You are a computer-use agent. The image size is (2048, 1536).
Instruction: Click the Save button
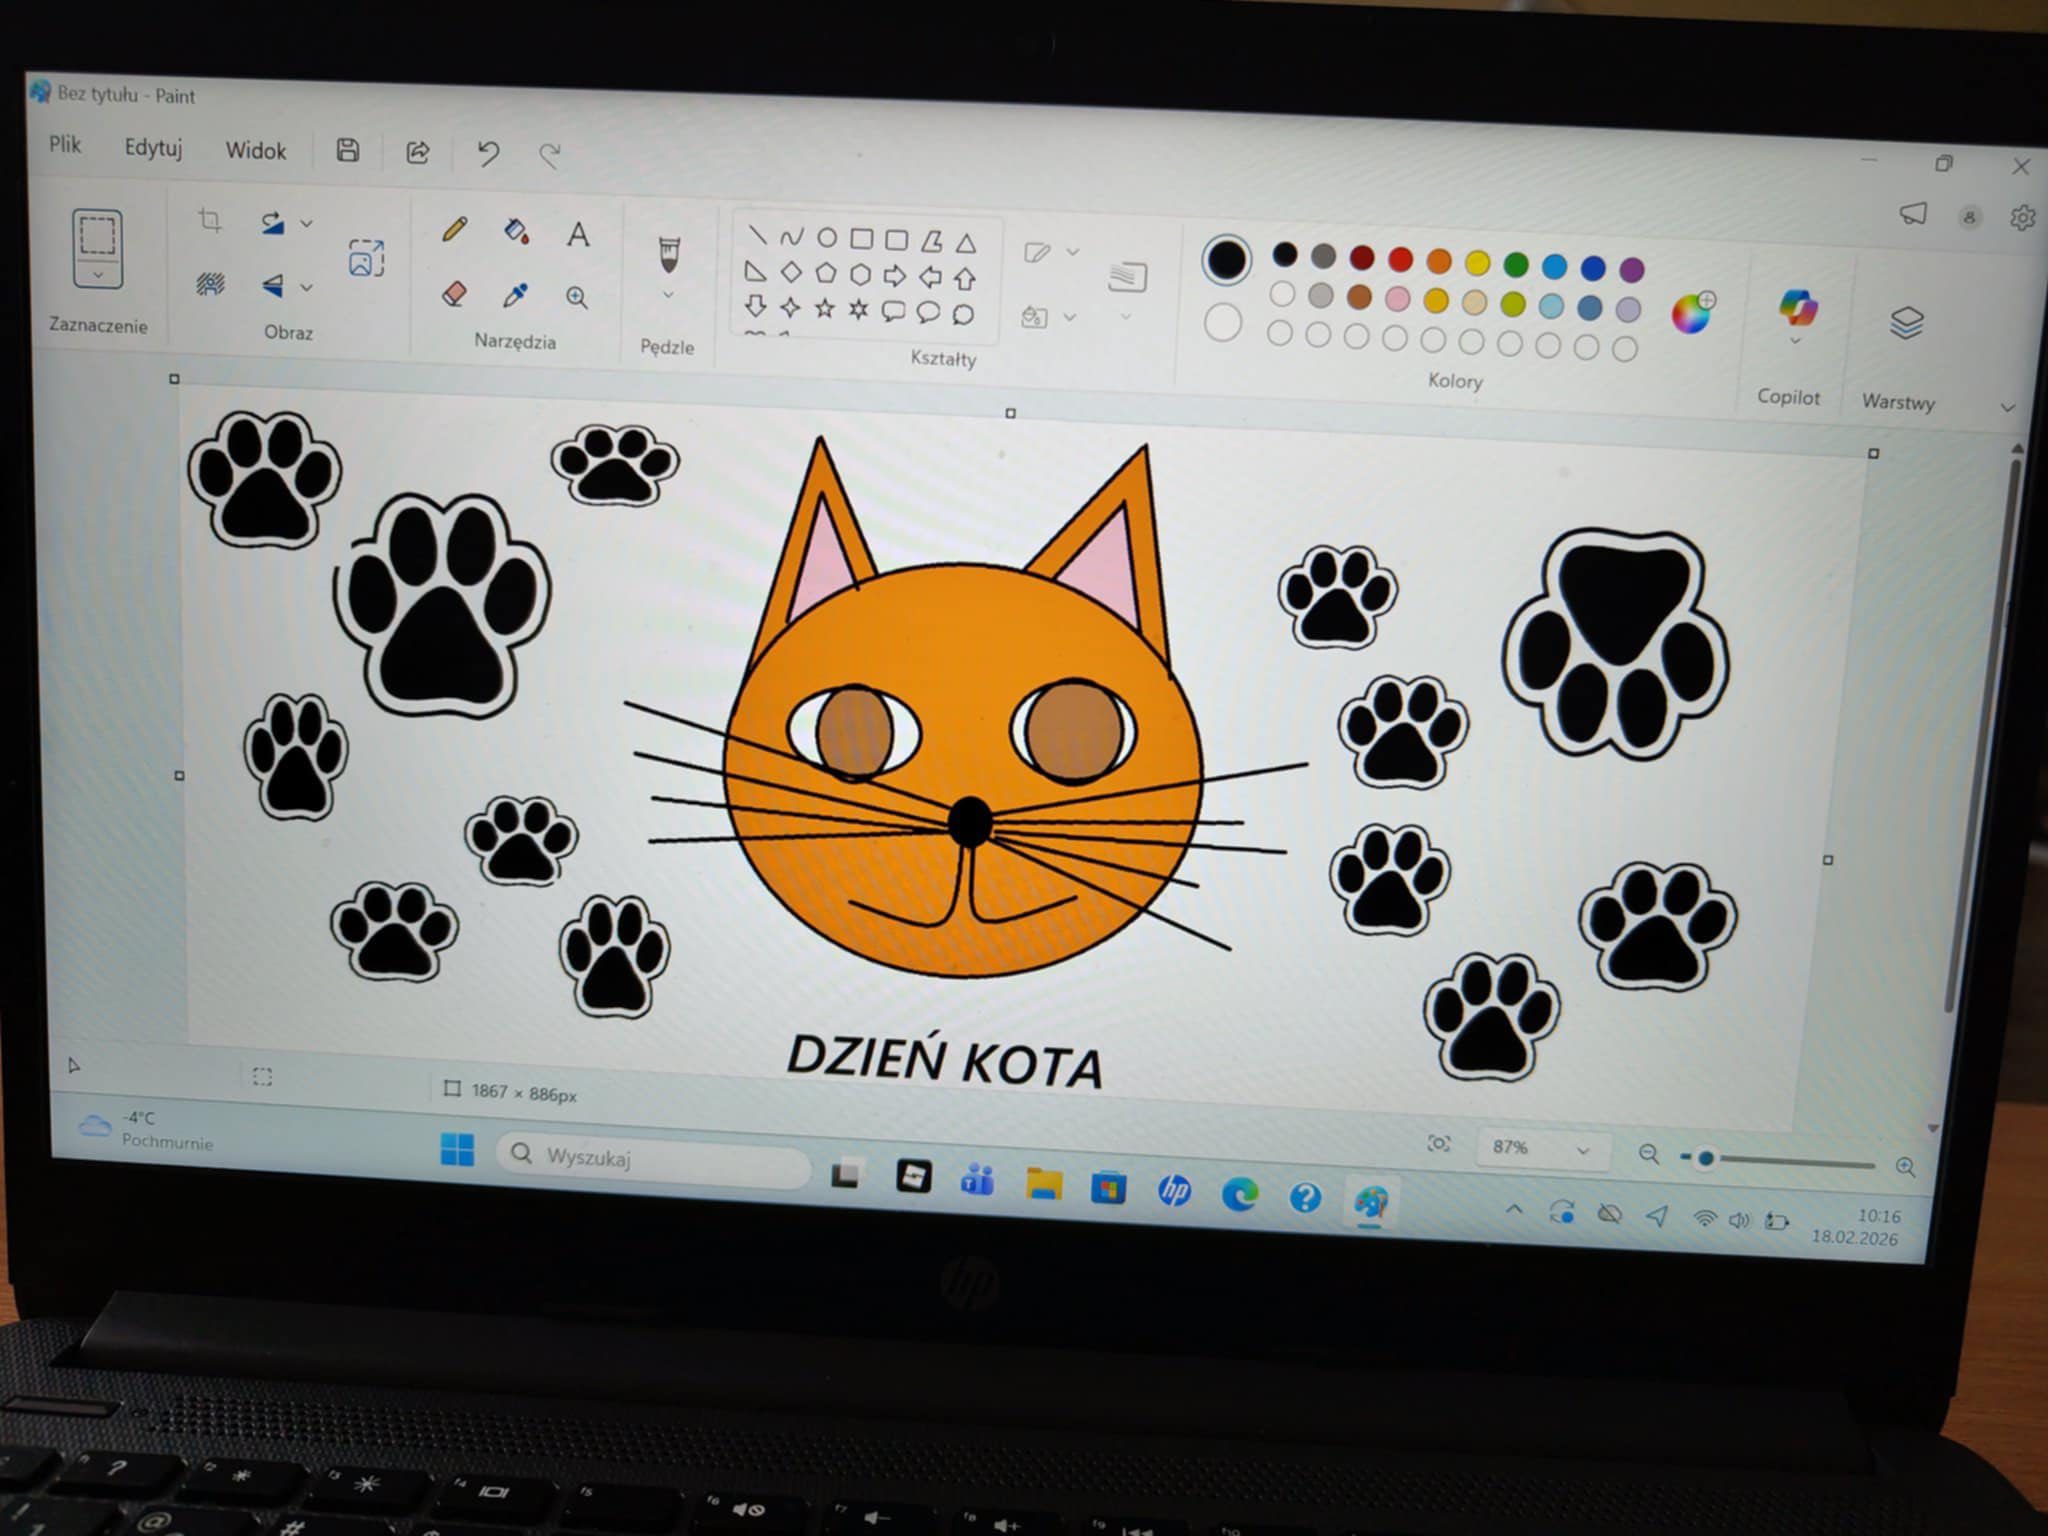pyautogui.click(x=347, y=150)
